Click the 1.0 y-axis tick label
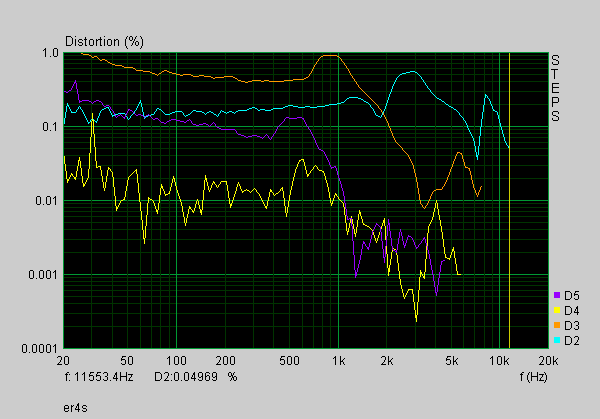Viewport: 600px width, 419px height. tap(50, 53)
